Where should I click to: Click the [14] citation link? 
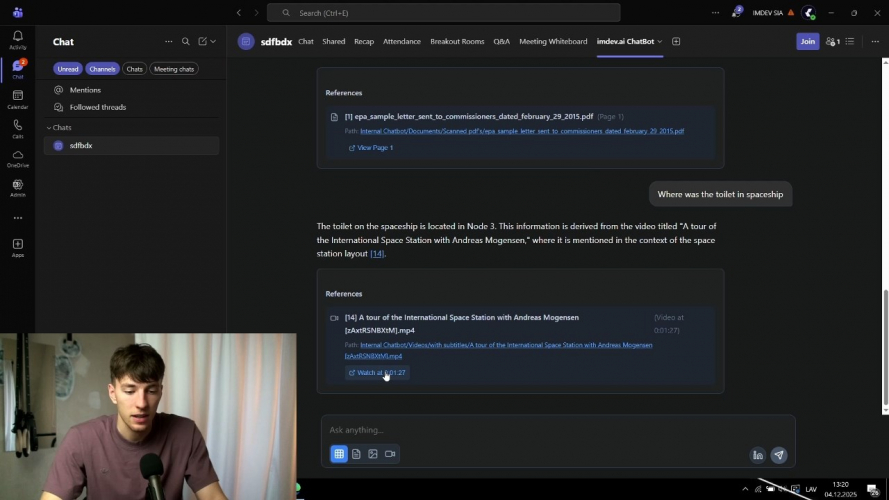point(377,253)
